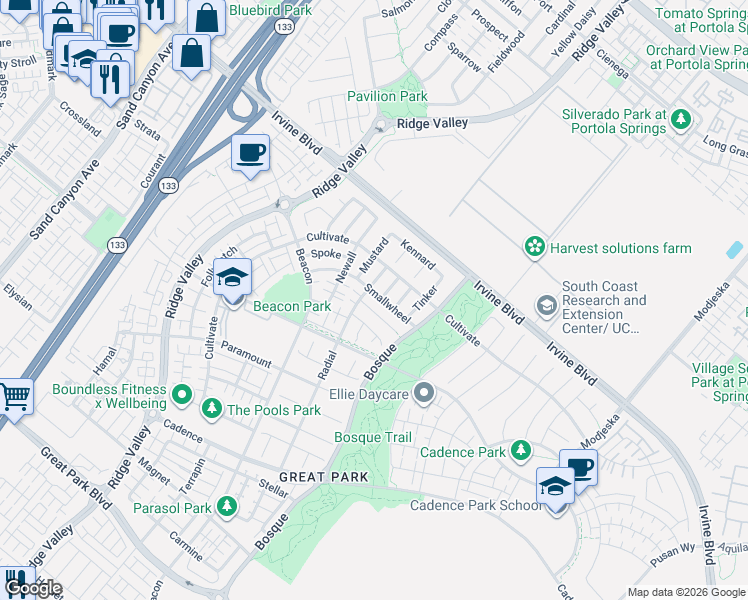The width and height of the screenshot is (748, 600).
Task: Click the Cadence Park School label
Action: [x=476, y=505]
